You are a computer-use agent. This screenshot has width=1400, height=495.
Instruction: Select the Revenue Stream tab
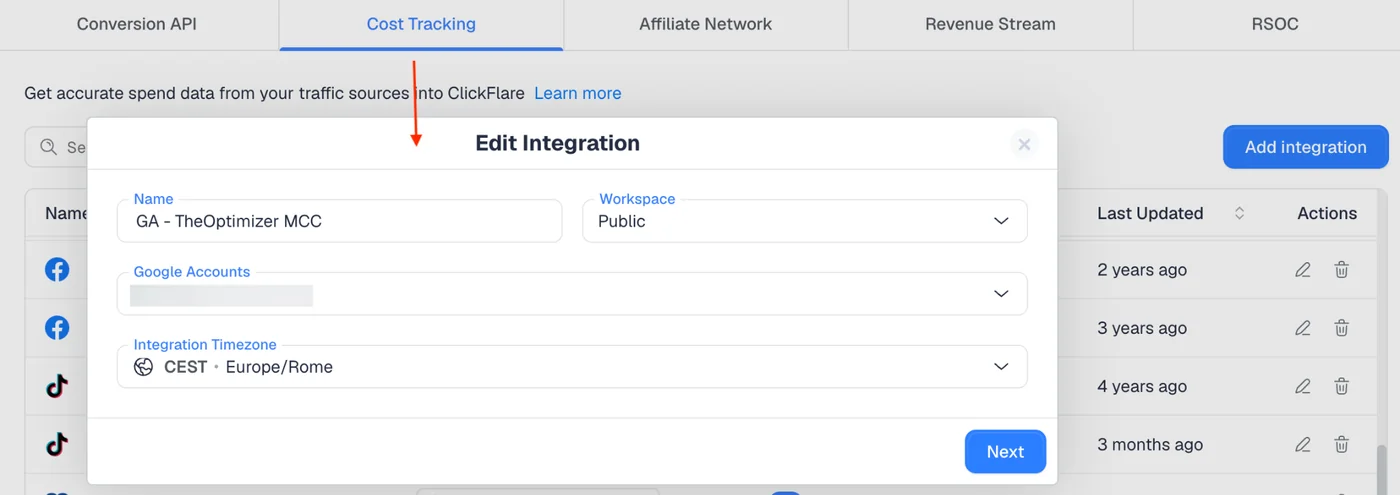click(990, 24)
